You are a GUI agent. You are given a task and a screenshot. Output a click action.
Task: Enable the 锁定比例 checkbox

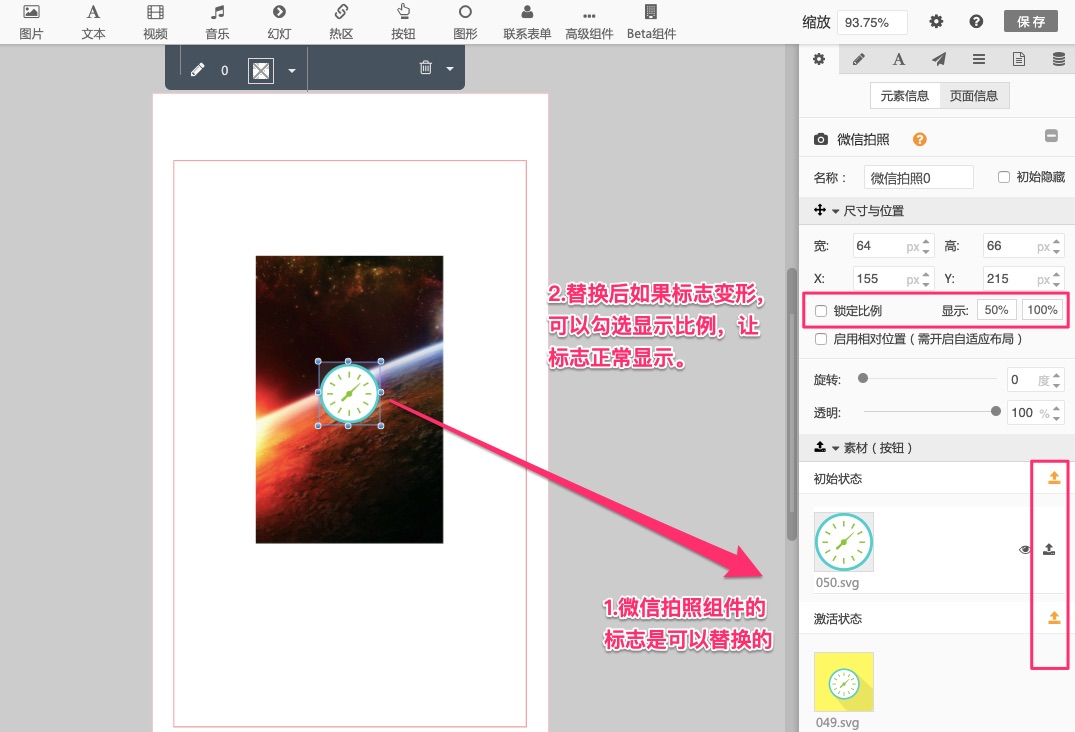coord(822,310)
